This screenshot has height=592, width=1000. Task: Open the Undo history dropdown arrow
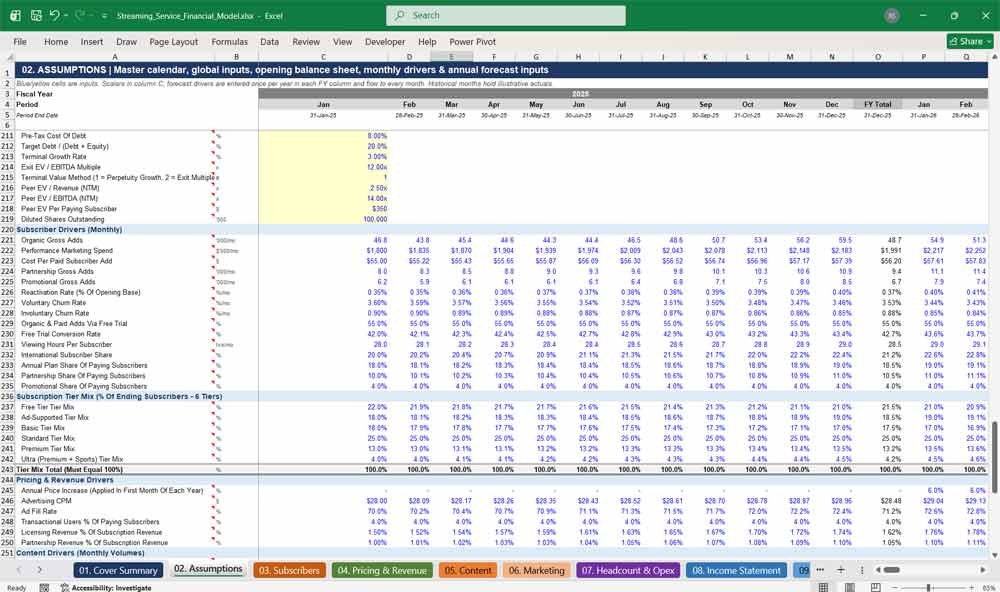[66, 15]
